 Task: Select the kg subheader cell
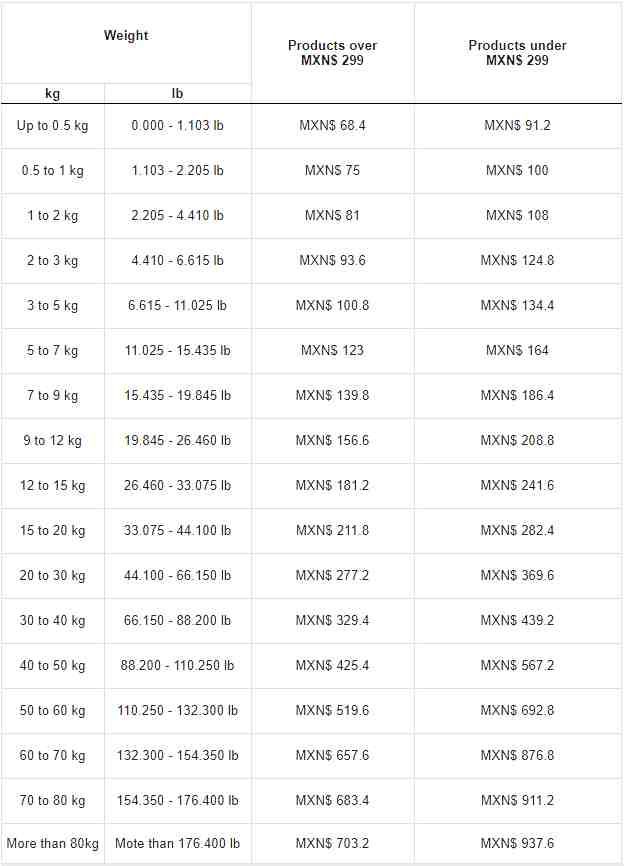(52, 93)
